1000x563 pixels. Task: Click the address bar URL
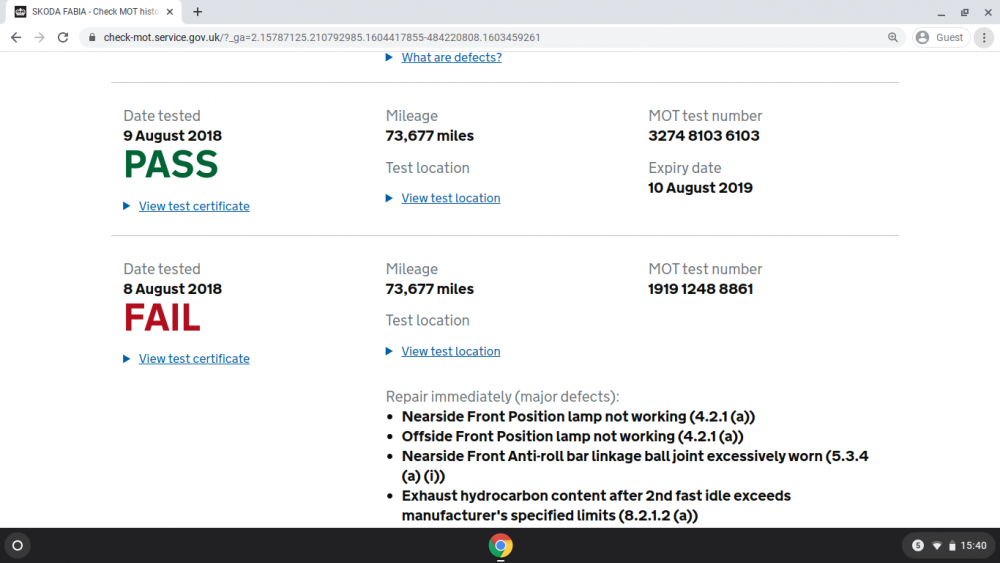(322, 38)
